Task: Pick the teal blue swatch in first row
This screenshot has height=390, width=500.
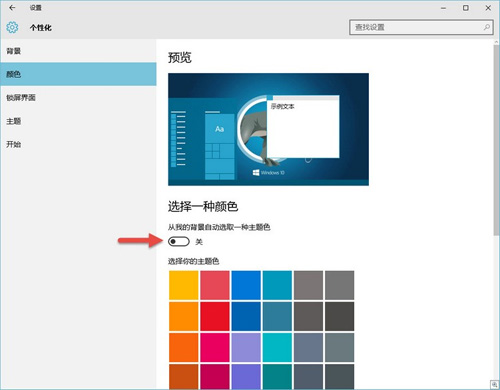Action: [x=277, y=285]
